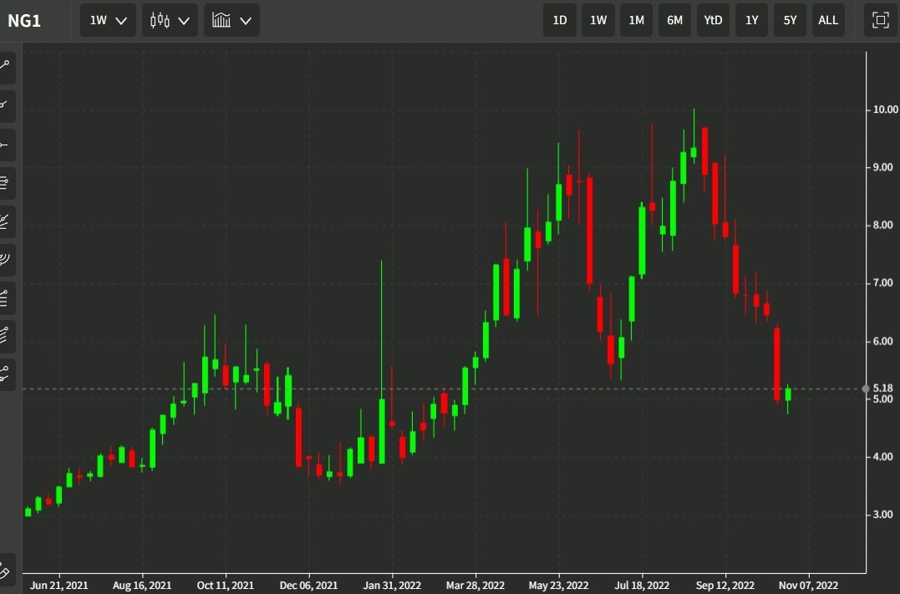
Task: Click the 4.00 price axis label
Action: tap(882, 457)
